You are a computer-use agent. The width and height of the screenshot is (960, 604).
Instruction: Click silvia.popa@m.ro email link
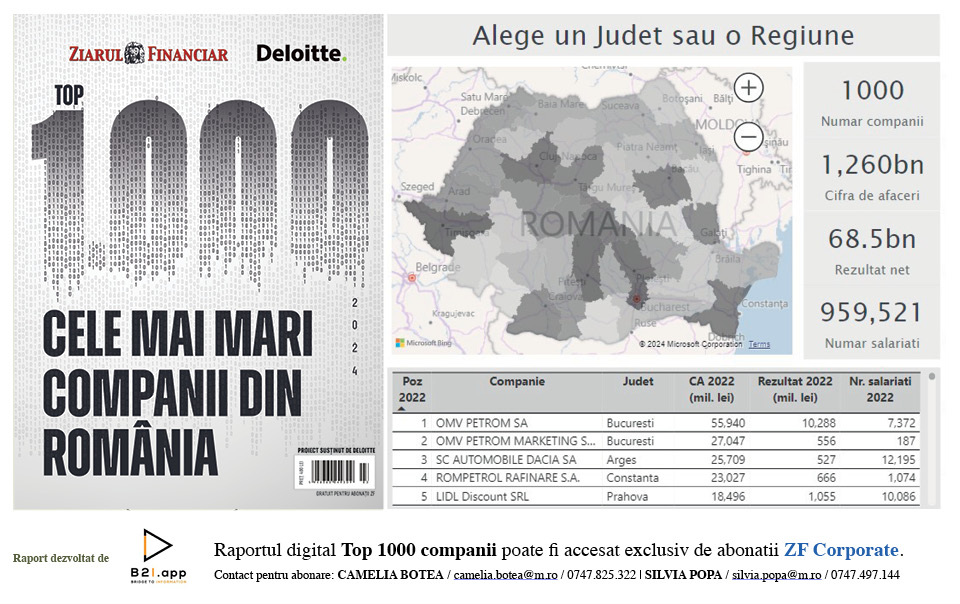[776, 575]
